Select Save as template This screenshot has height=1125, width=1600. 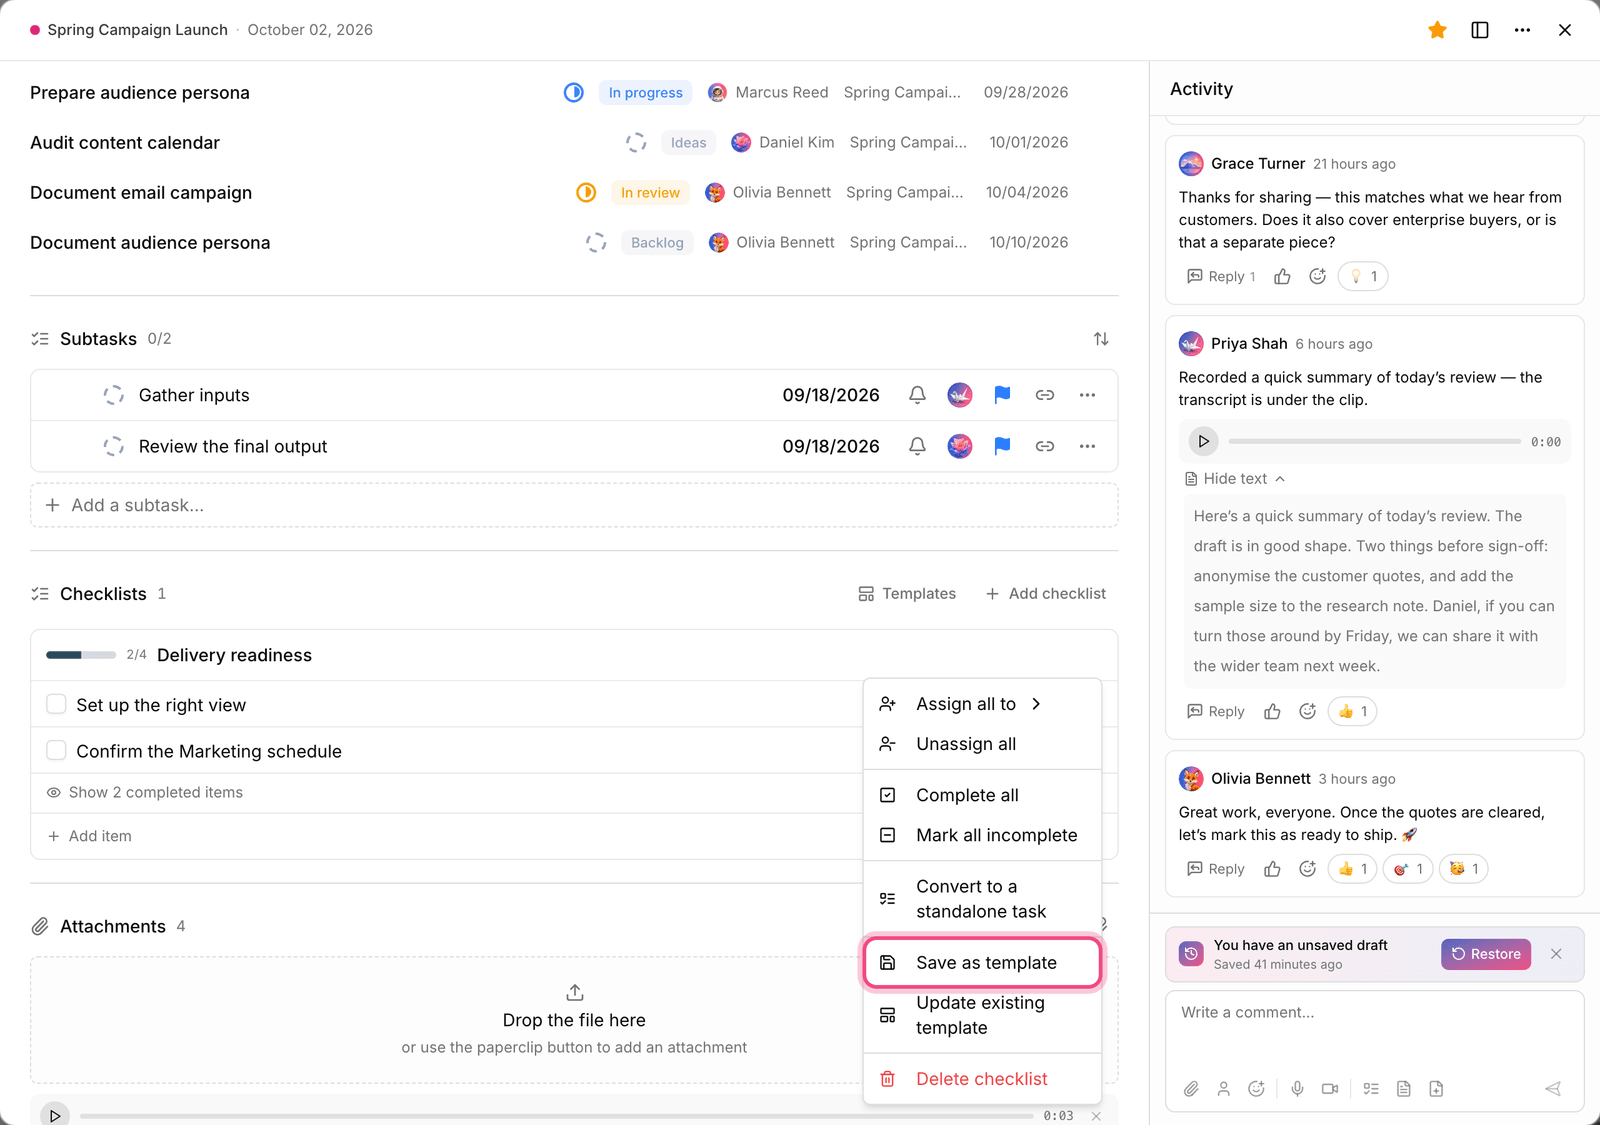click(x=982, y=962)
